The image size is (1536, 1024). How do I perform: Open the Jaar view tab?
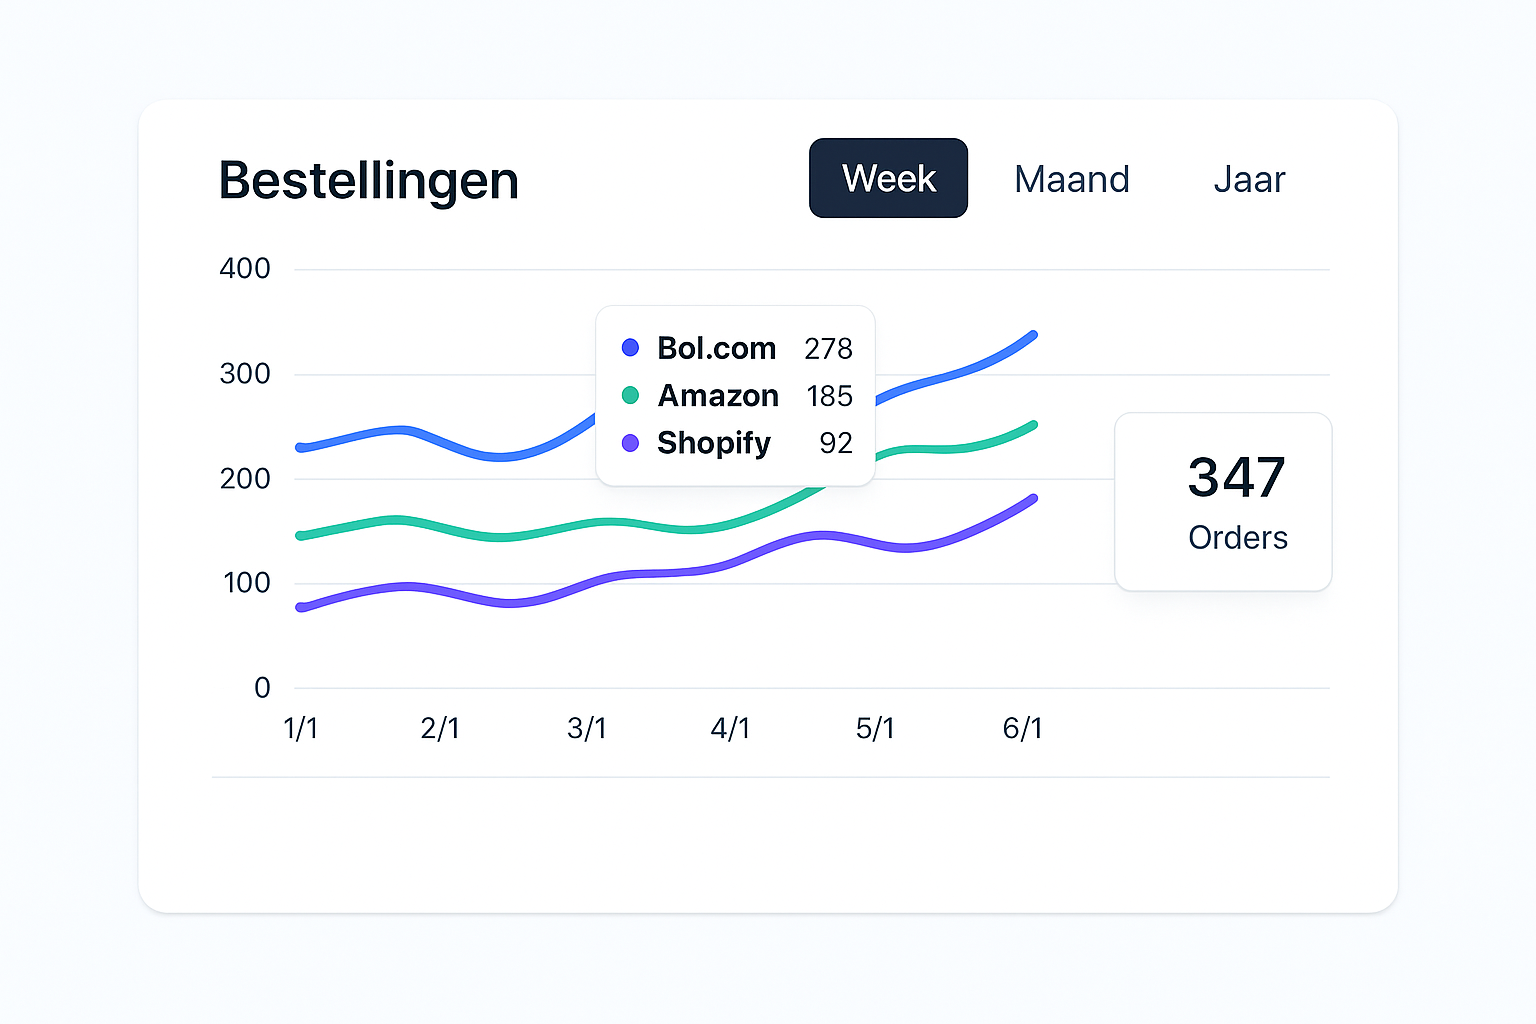[1249, 180]
